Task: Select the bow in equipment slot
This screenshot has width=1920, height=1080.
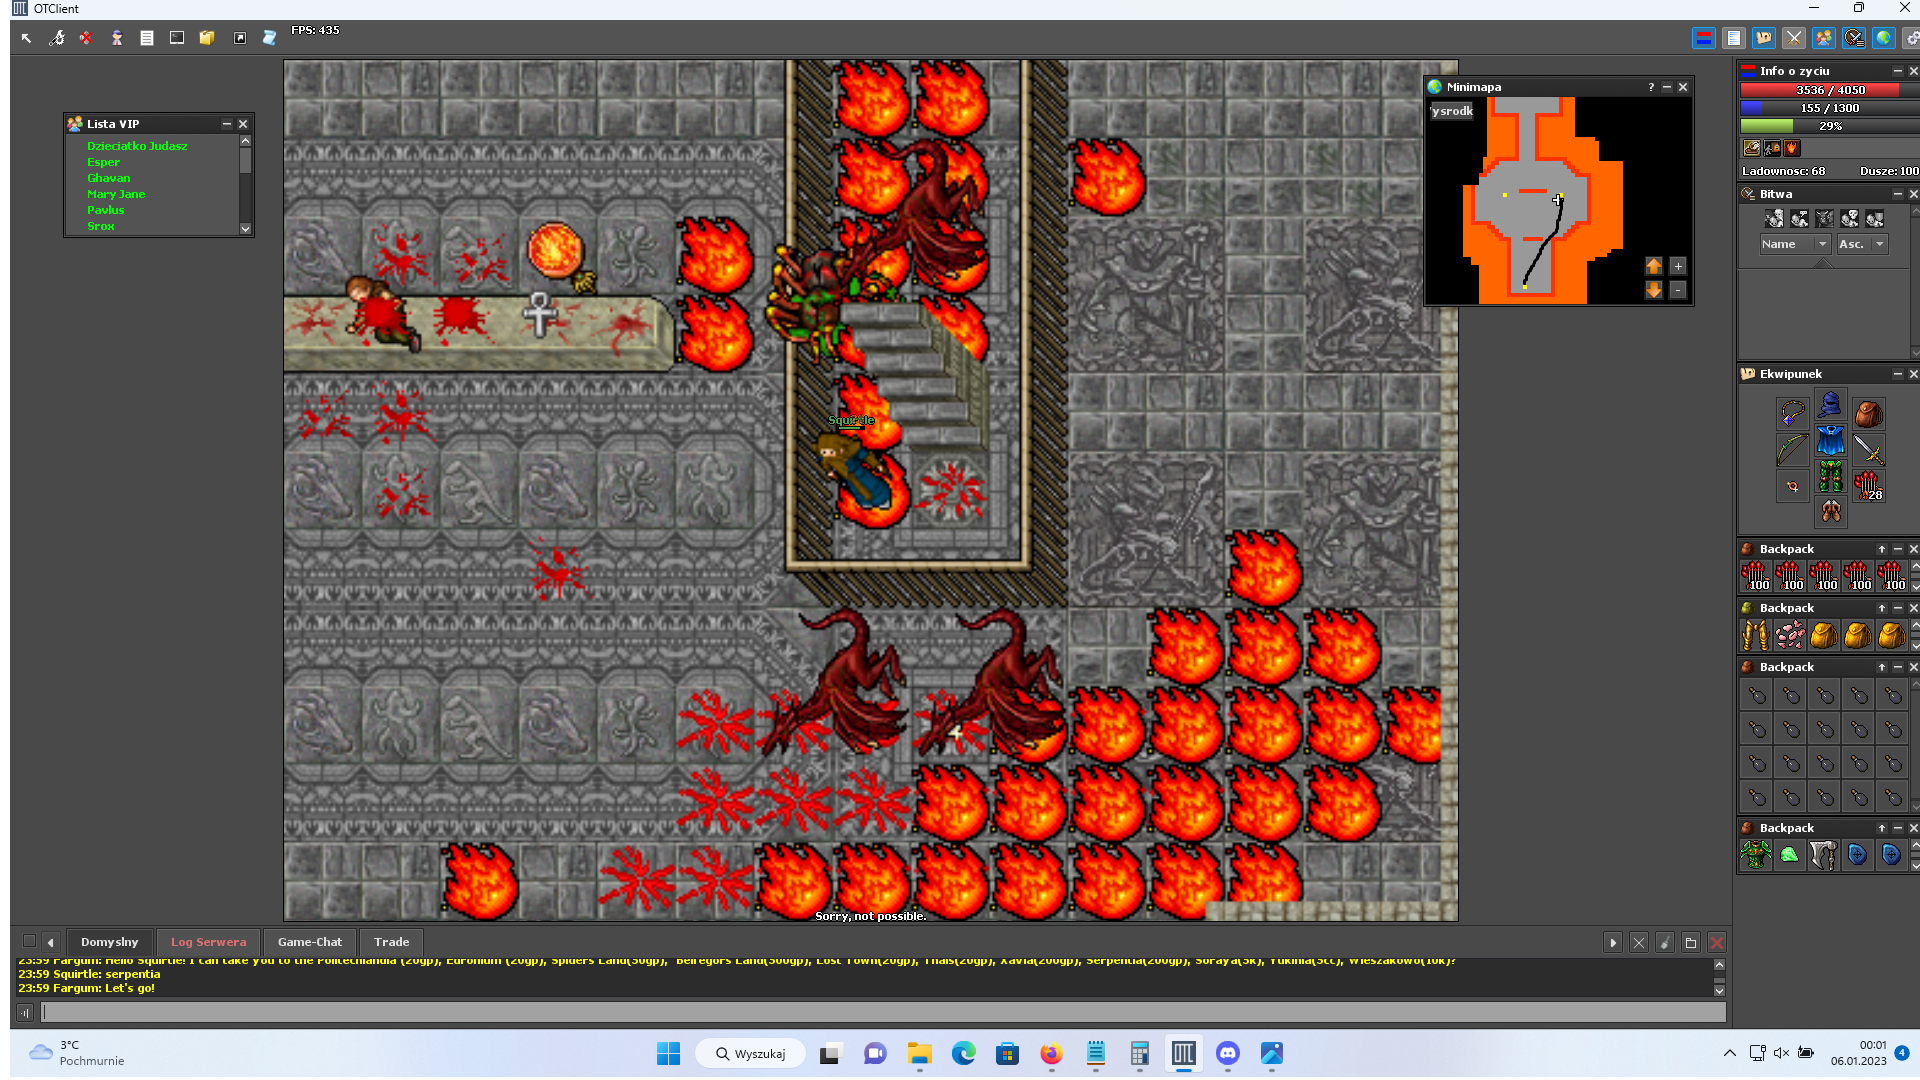Action: pyautogui.click(x=1792, y=449)
